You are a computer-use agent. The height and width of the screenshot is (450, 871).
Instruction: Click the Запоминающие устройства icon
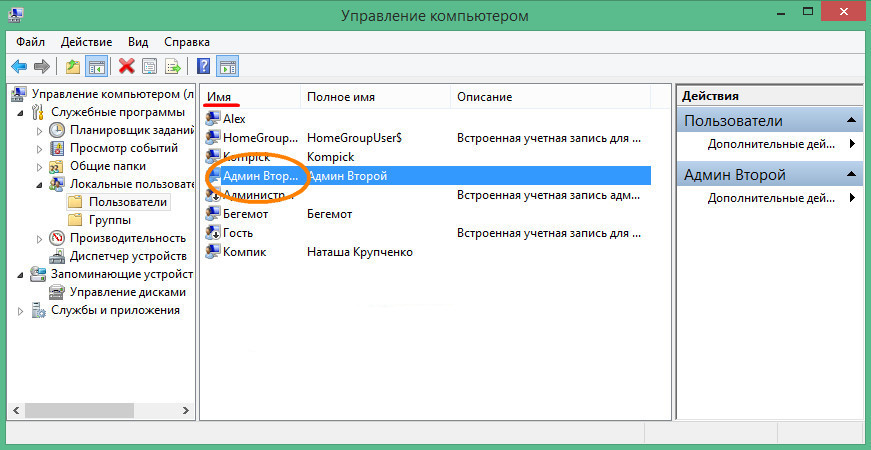pyautogui.click(x=38, y=274)
